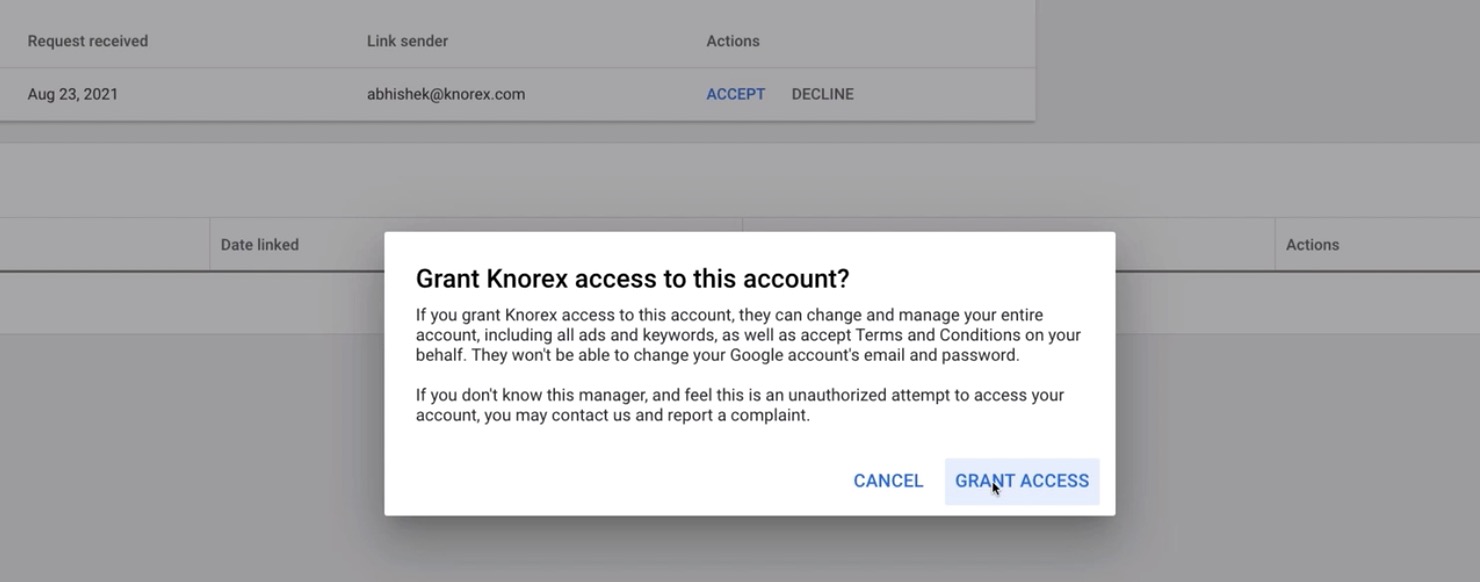Select the Aug 23, 2021 date cell
This screenshot has height=582, width=1480.
[x=73, y=94]
